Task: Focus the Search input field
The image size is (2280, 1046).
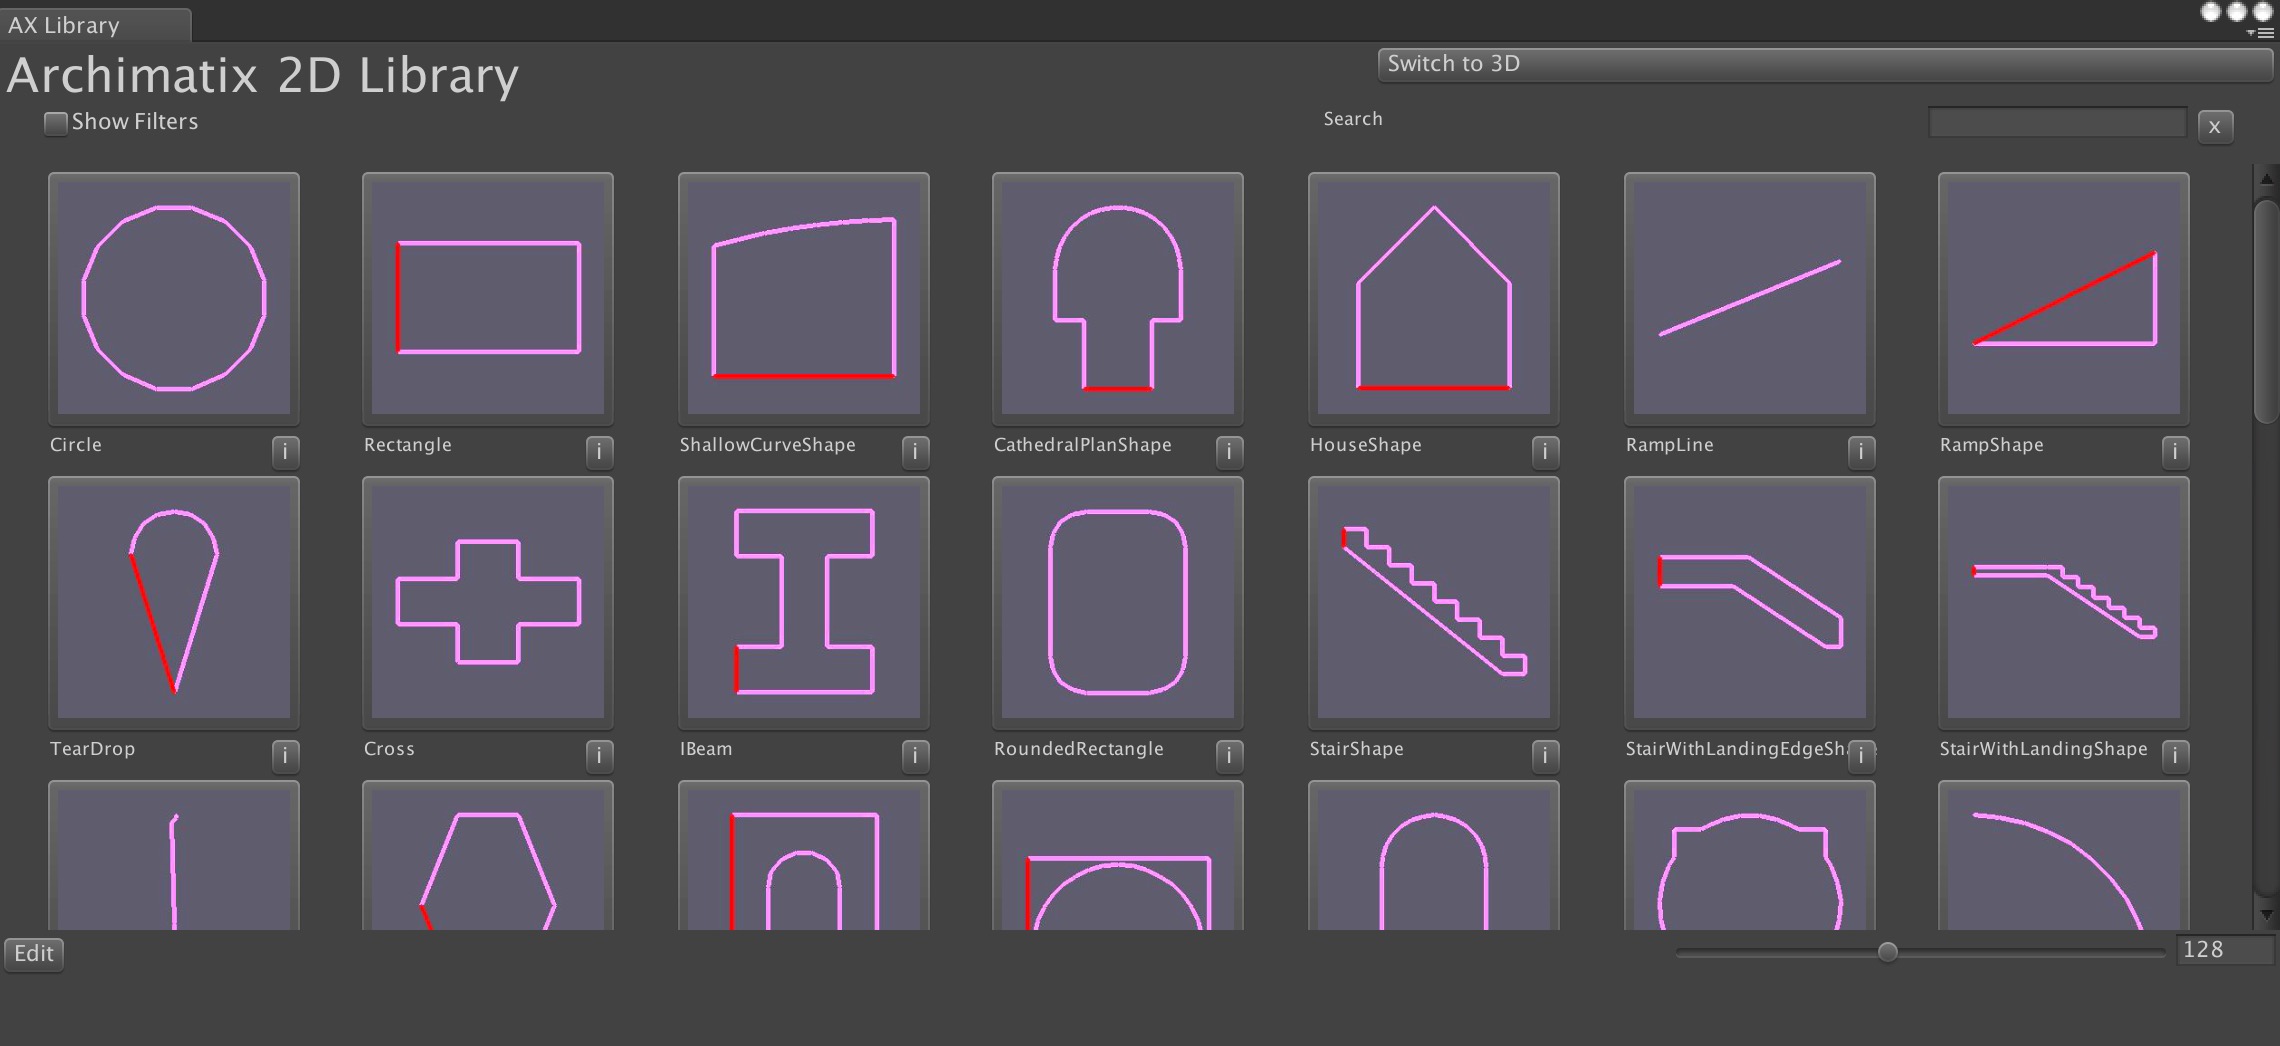Action: [2057, 123]
